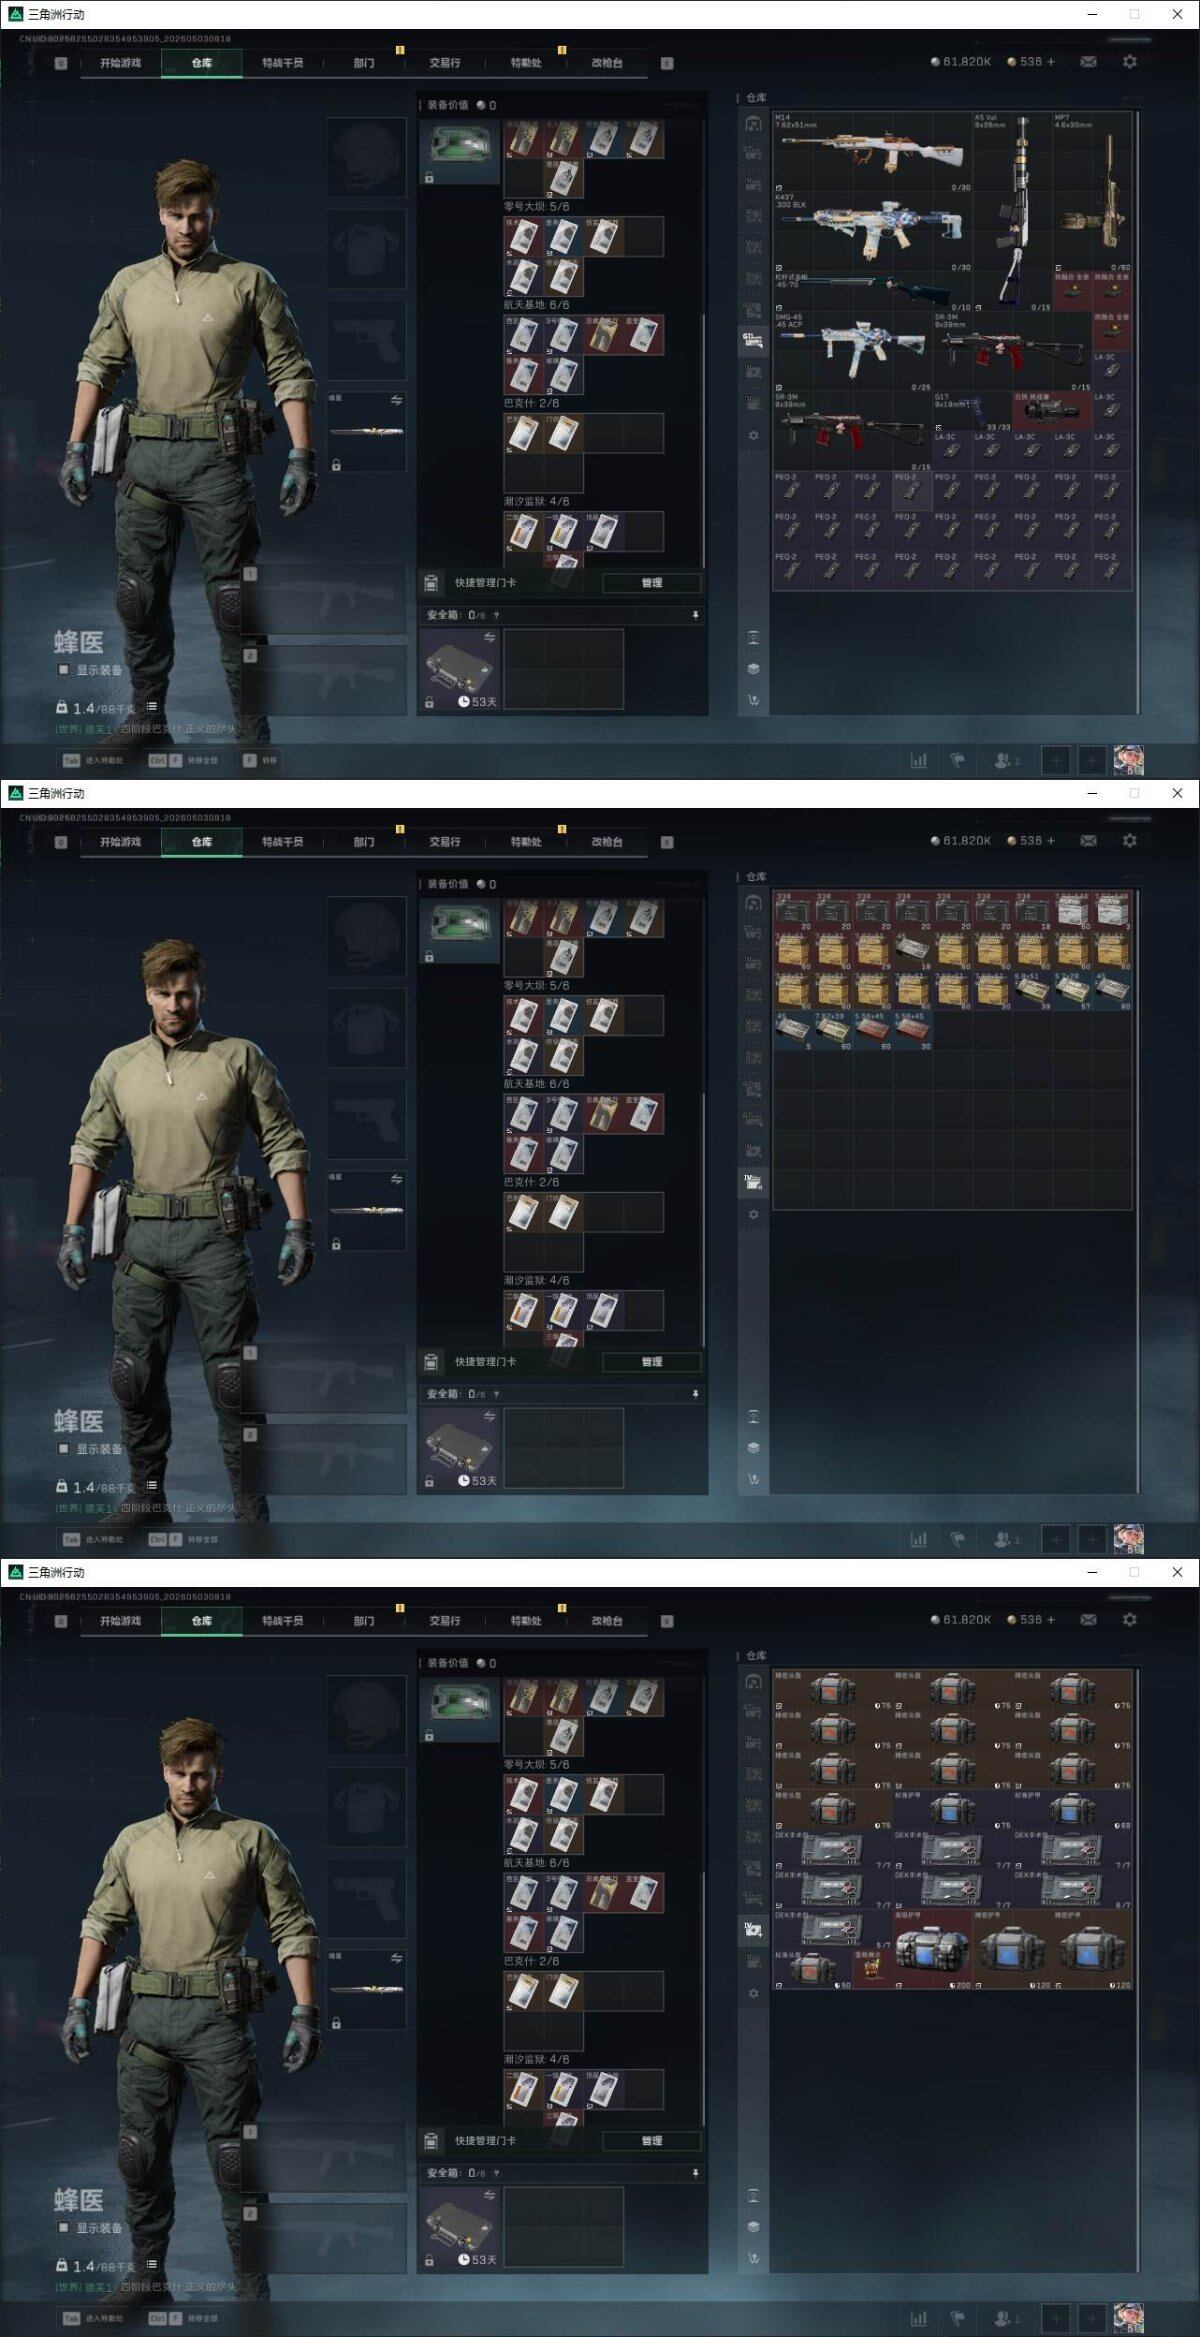Open 特勤处 tab in bottom window
Viewport: 1200px width, 2337px height.
pos(526,1621)
